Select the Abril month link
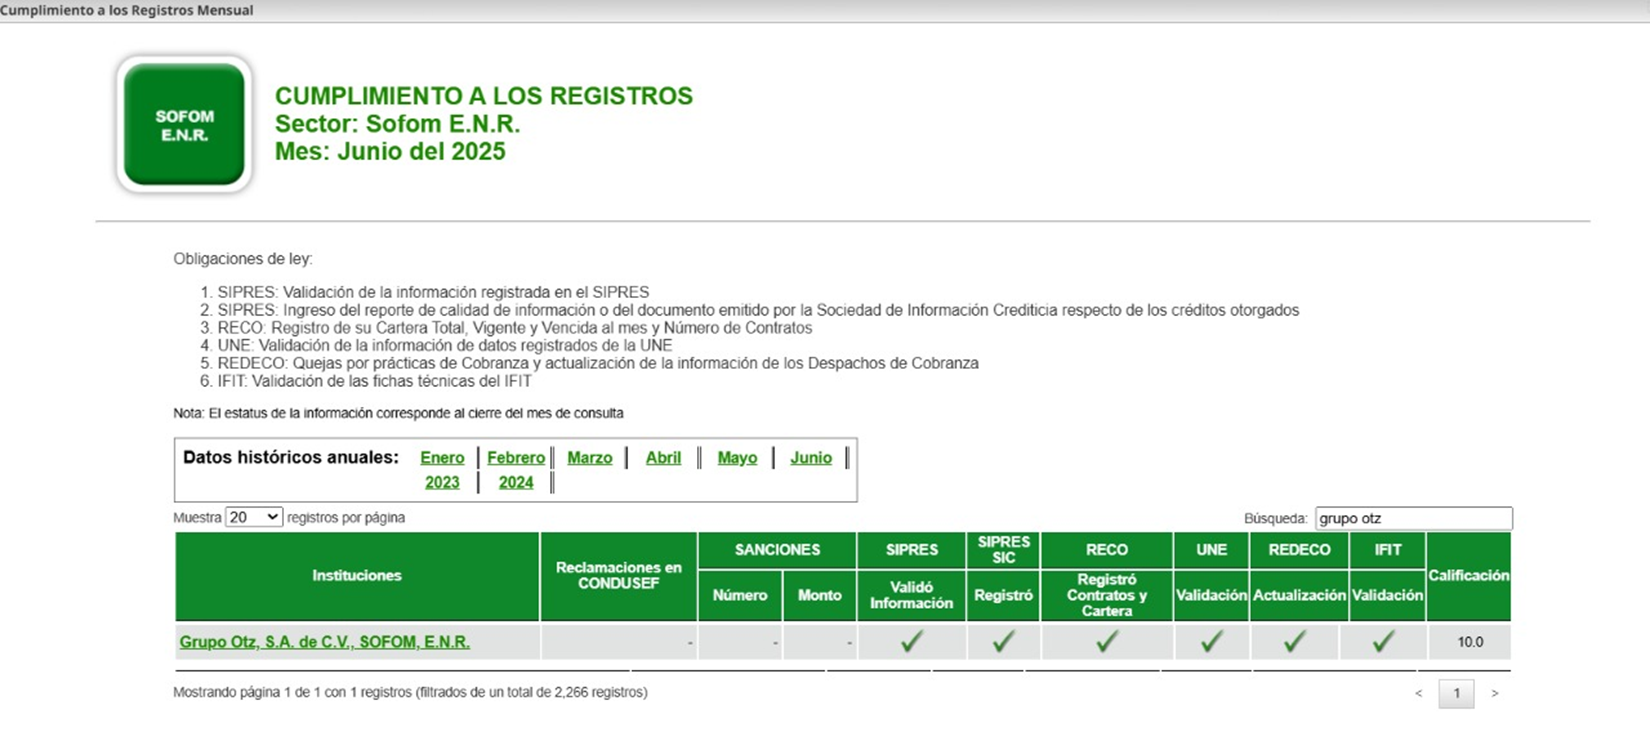Screen dimensions: 1650x741 click(663, 457)
